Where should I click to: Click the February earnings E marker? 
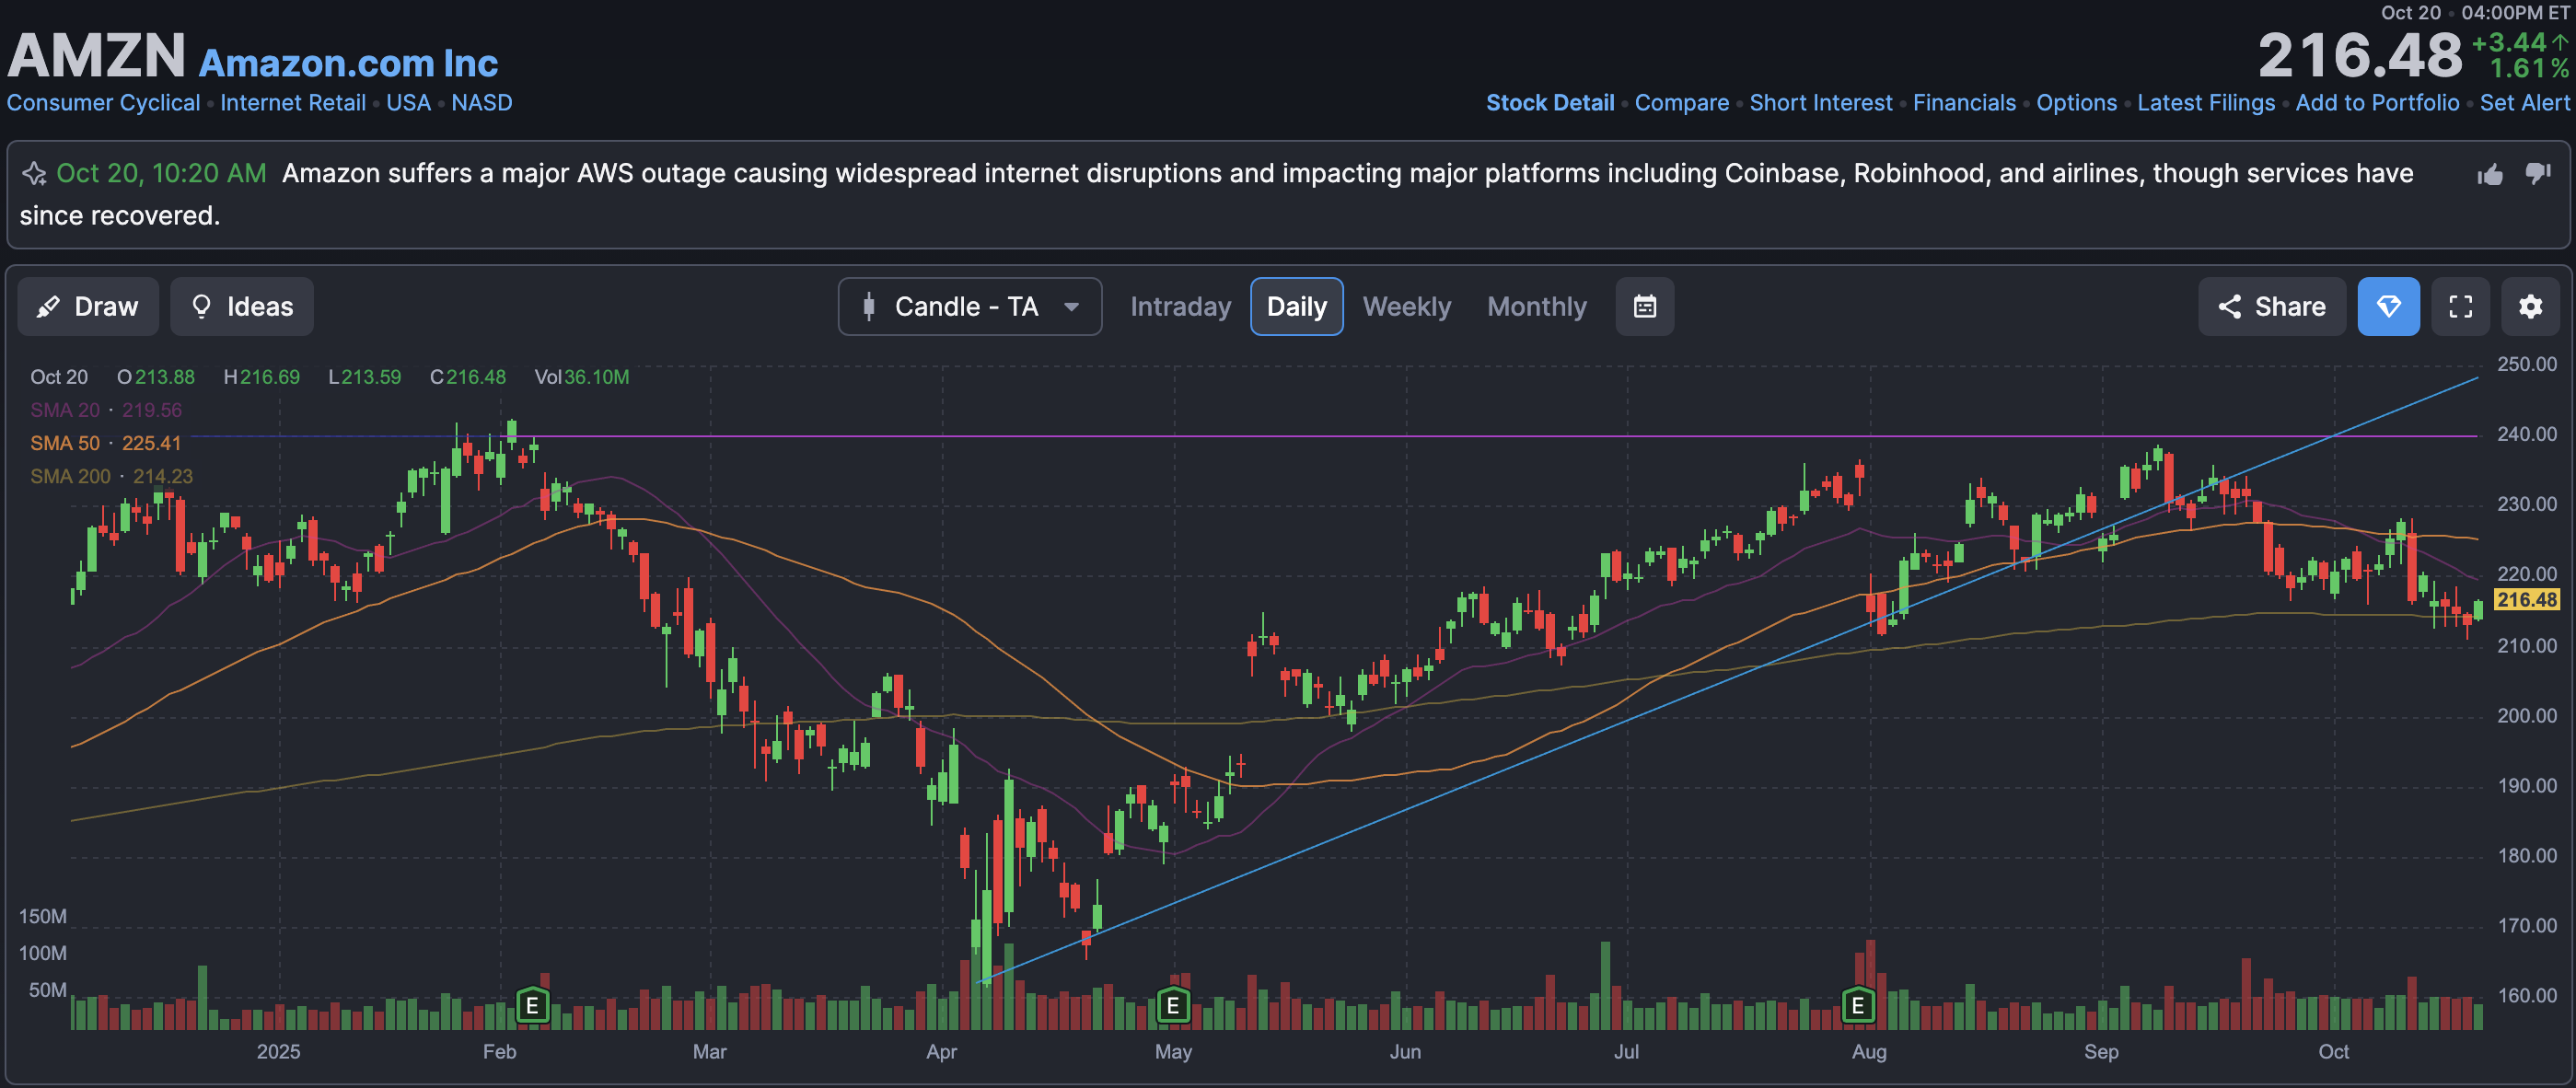532,1004
